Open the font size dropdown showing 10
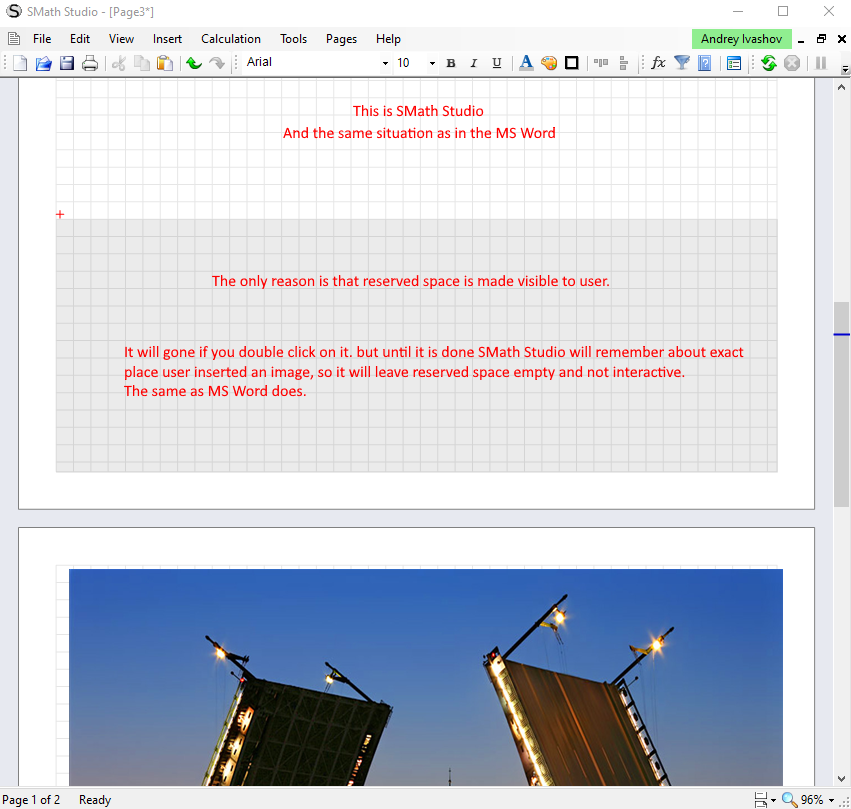 click(x=432, y=63)
